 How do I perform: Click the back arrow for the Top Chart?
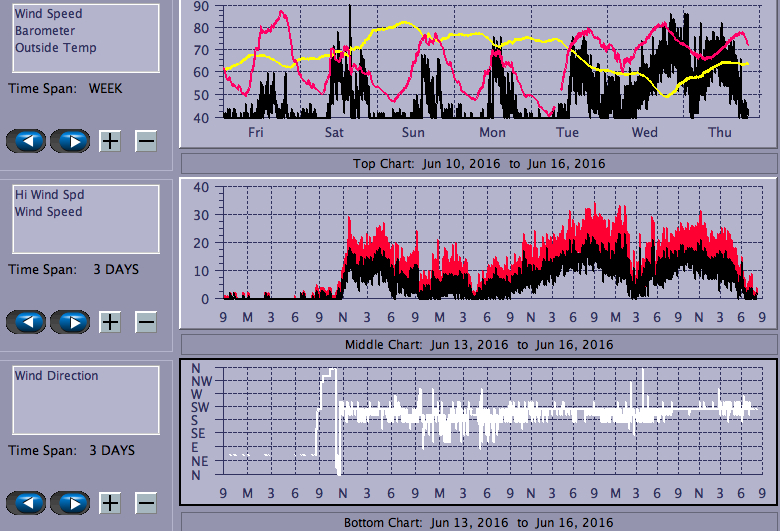[26, 141]
